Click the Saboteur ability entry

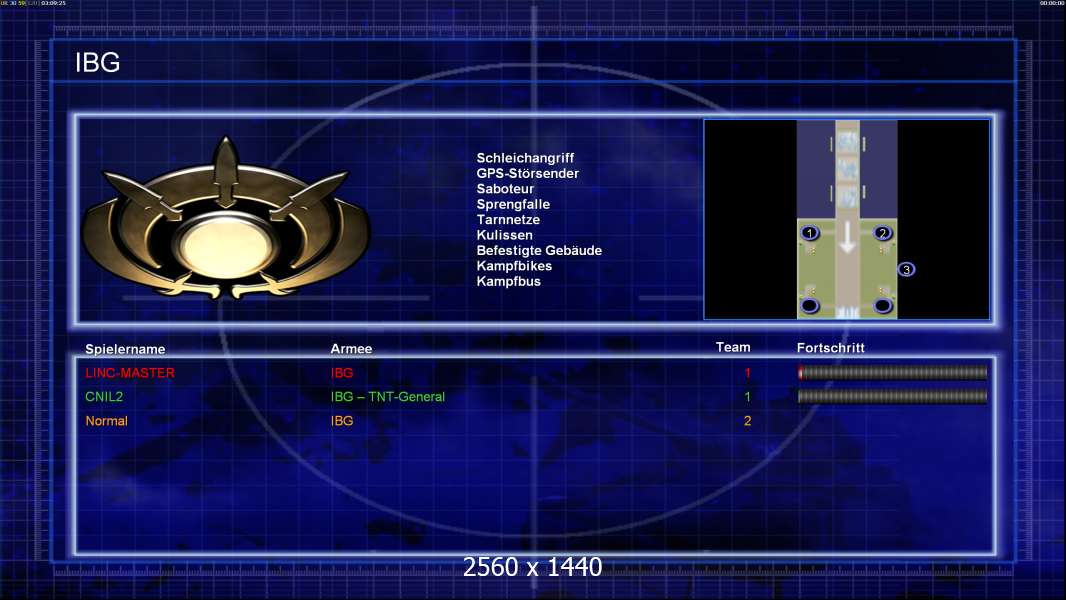pos(505,189)
